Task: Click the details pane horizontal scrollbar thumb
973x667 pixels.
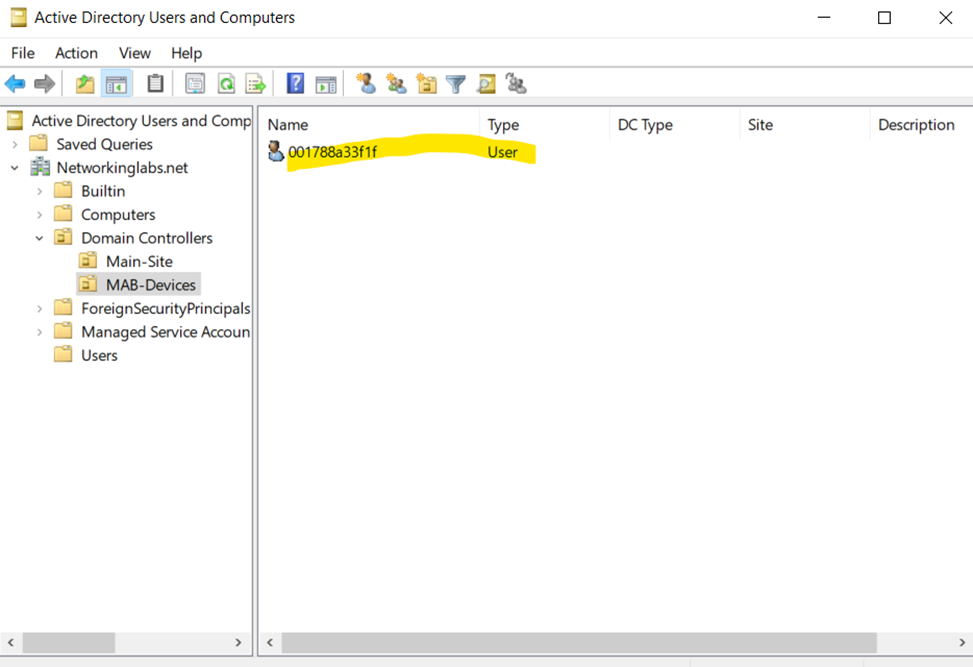Action: point(579,643)
